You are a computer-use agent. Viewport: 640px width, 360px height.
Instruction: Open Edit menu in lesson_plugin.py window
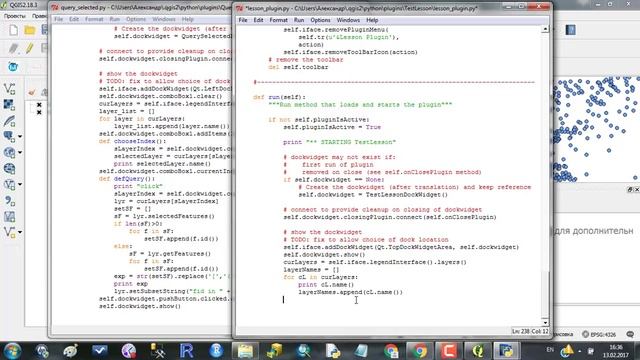pos(258,20)
